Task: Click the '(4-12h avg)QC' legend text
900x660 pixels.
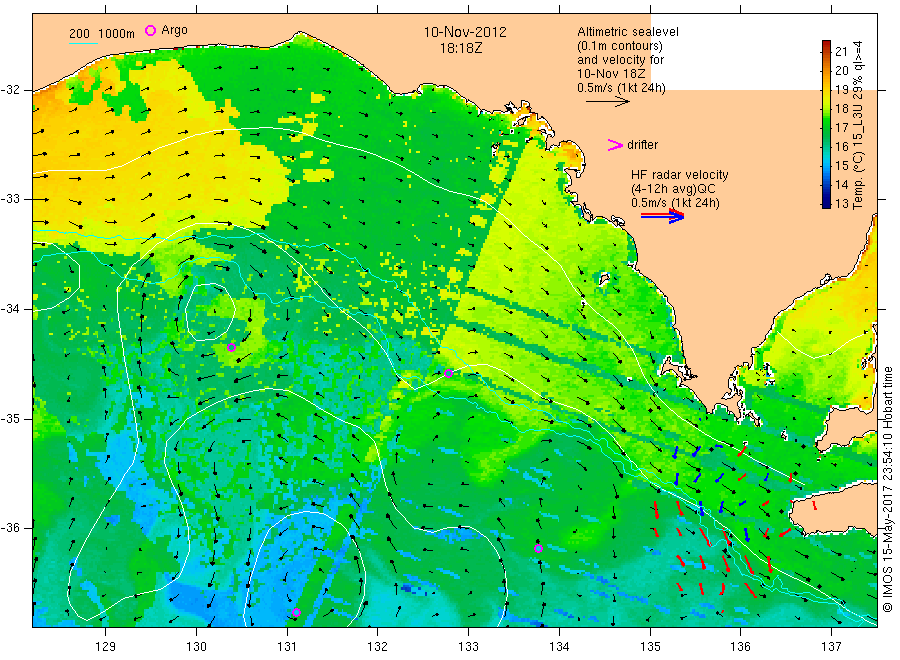Action: (x=673, y=189)
